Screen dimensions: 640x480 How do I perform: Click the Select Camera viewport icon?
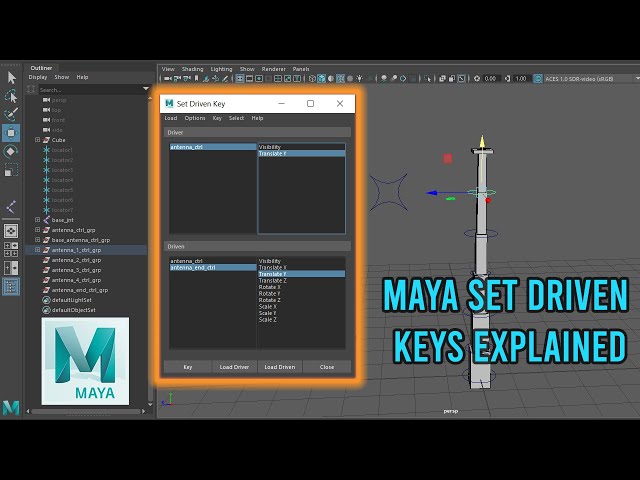[167, 78]
